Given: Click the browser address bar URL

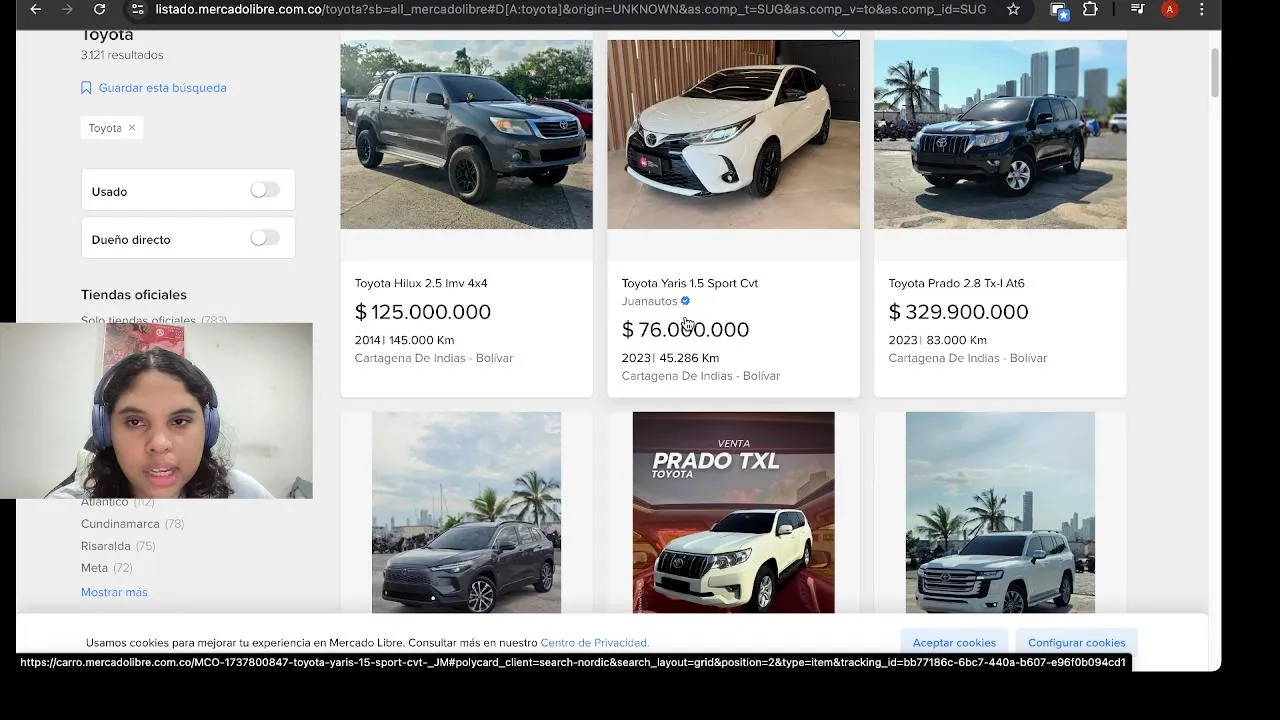Looking at the screenshot, I should pos(570,9).
